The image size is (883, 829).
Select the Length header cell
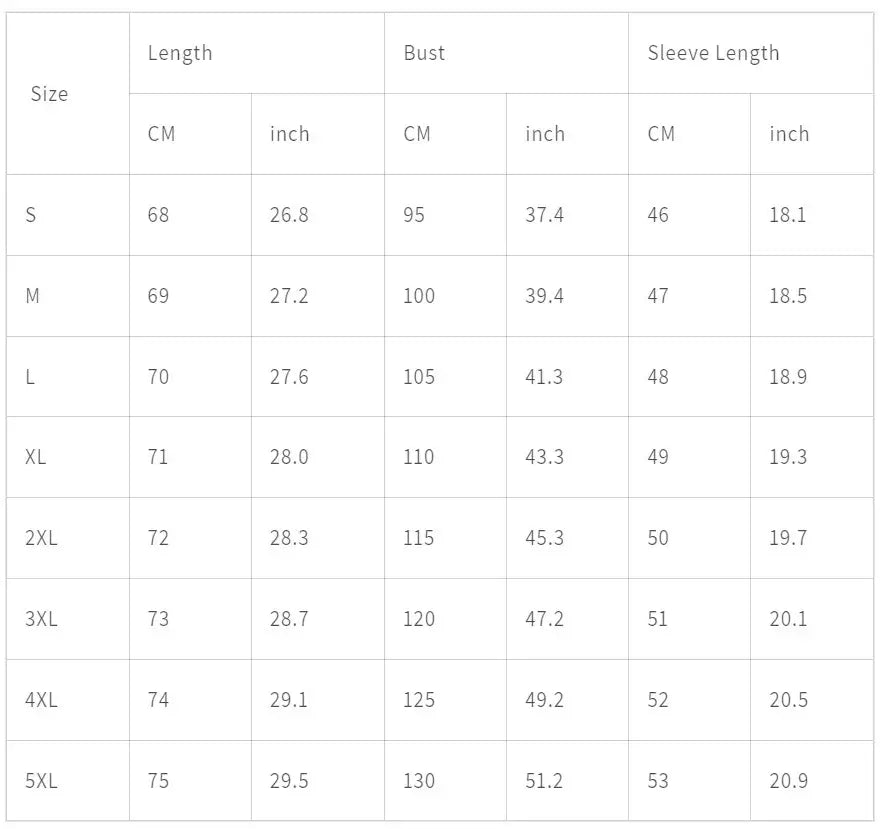(x=180, y=53)
